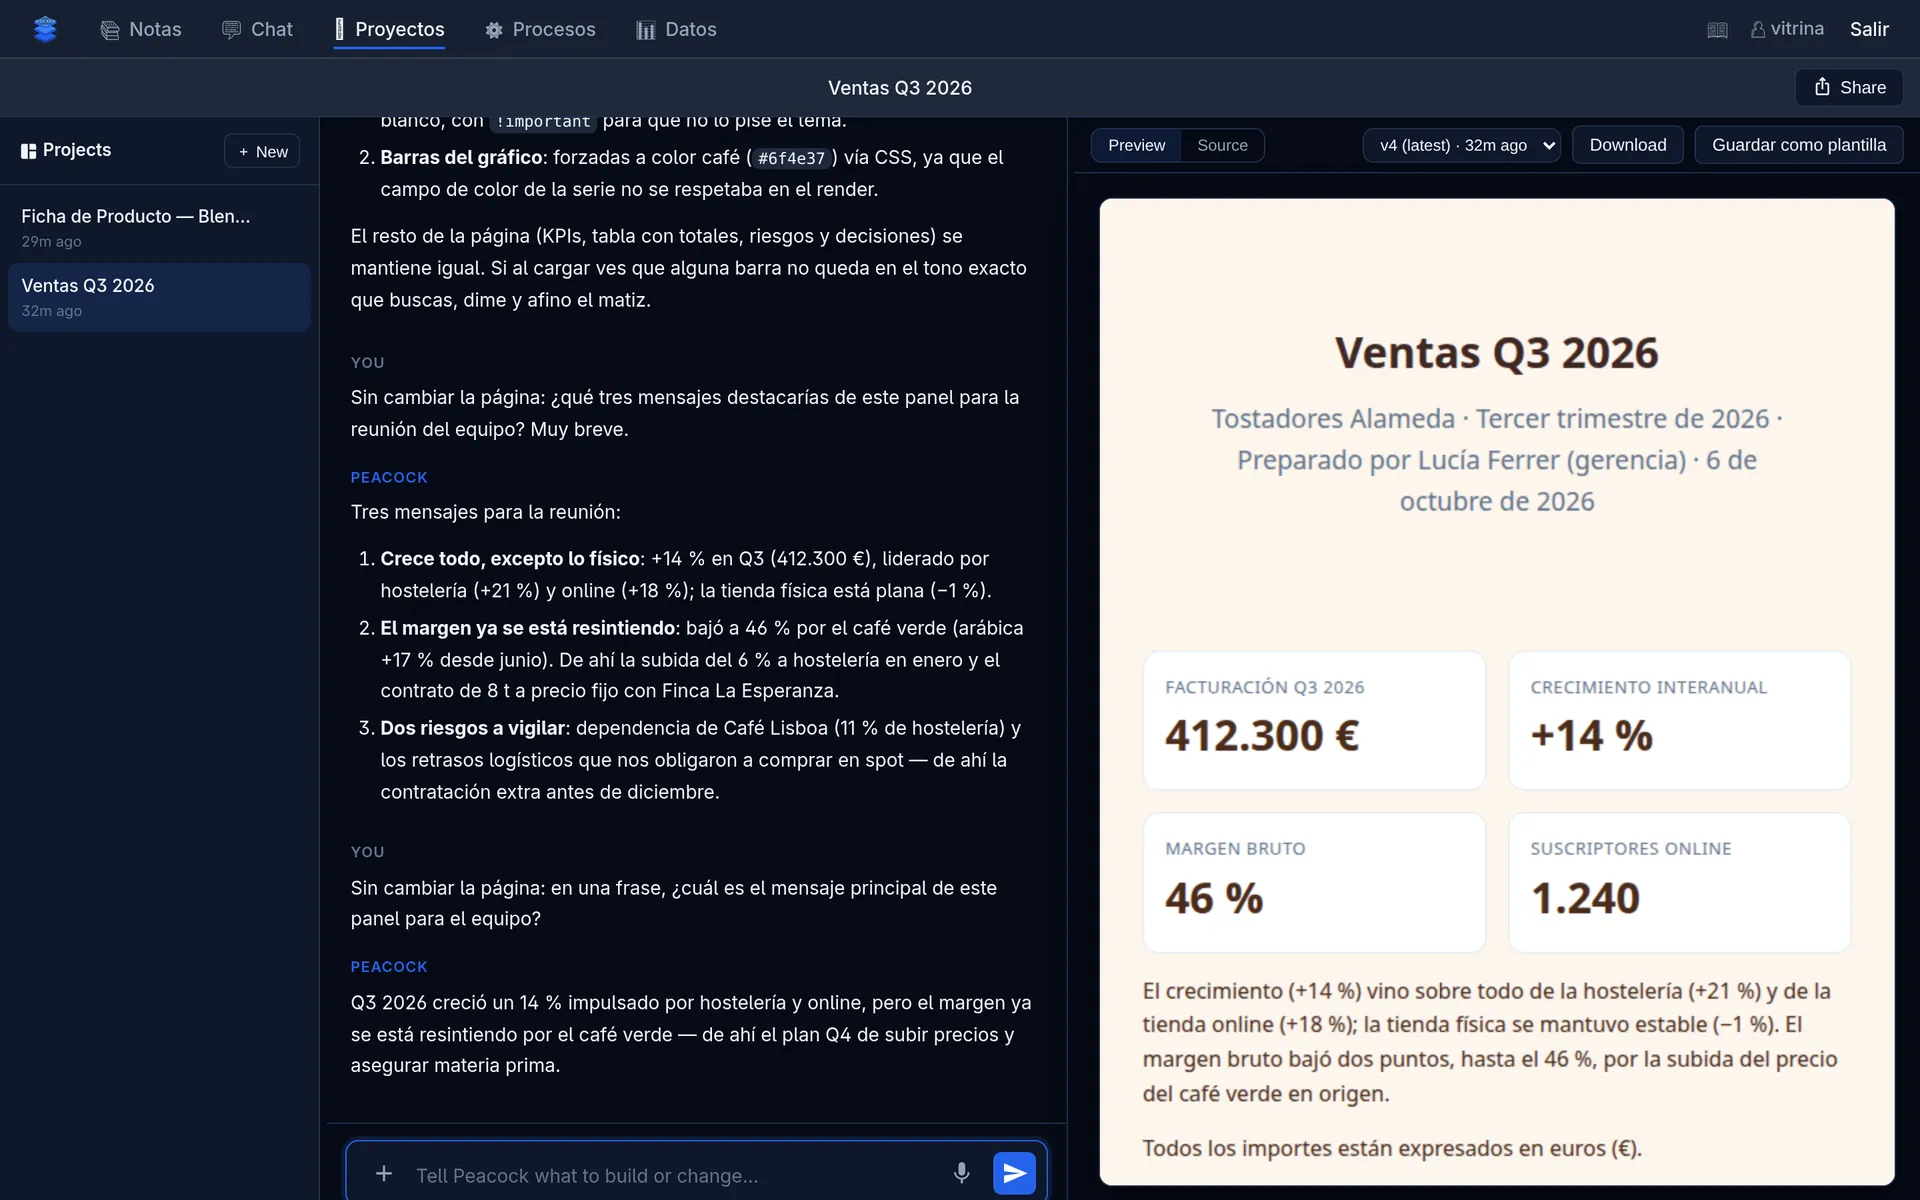Click the Suscriptores online 1.240 card
The height and width of the screenshot is (1200, 1920).
tap(1679, 882)
